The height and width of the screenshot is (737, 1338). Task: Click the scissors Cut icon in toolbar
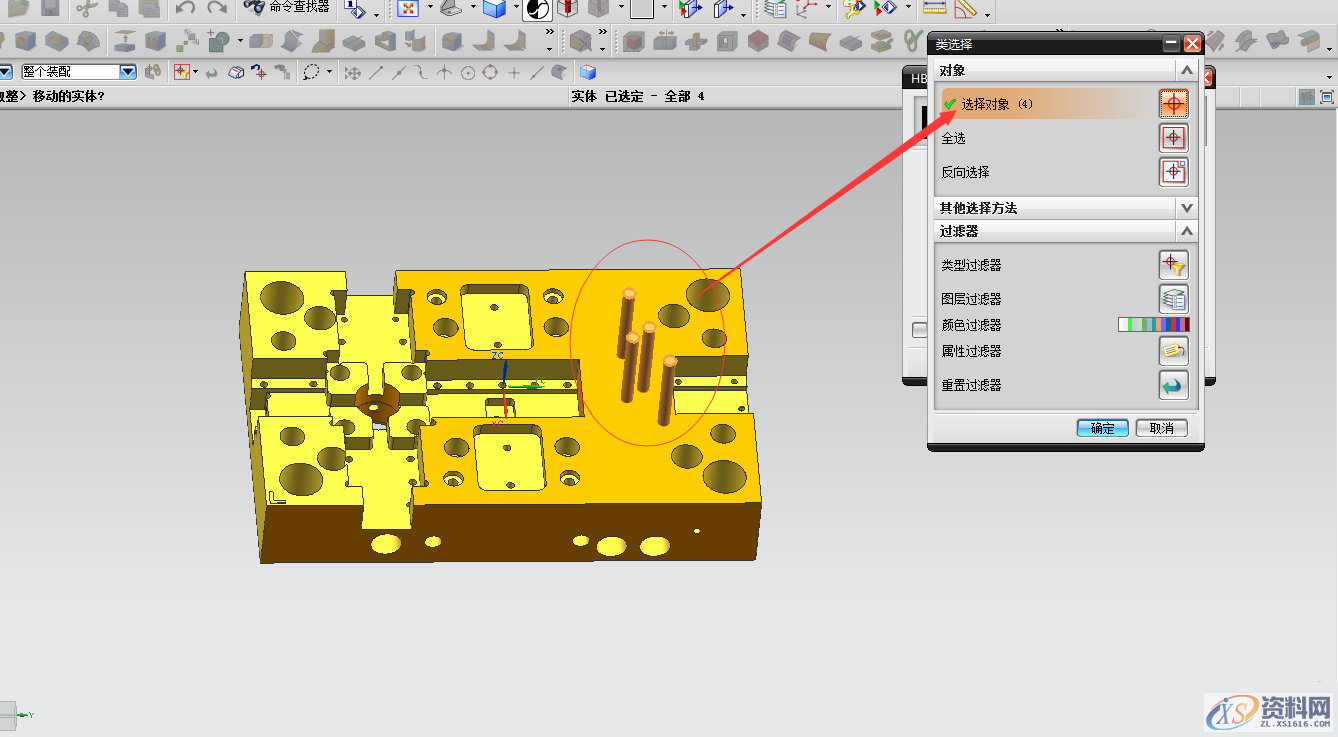click(85, 9)
